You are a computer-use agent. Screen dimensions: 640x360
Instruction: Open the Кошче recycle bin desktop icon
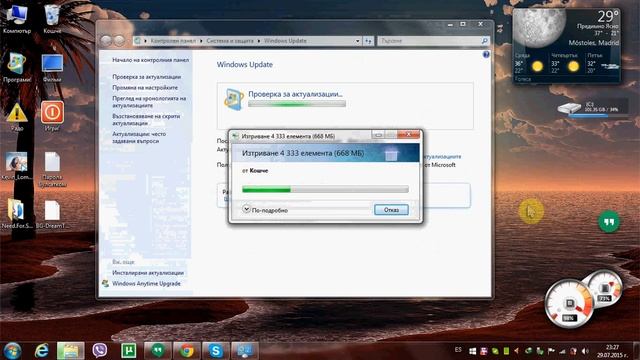[52, 18]
